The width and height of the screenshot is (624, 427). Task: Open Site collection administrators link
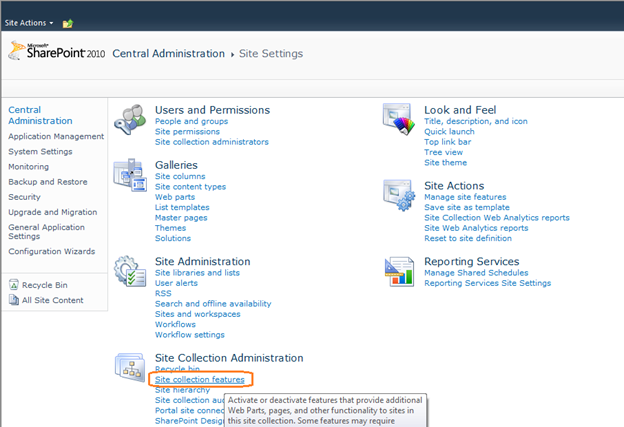click(212, 142)
